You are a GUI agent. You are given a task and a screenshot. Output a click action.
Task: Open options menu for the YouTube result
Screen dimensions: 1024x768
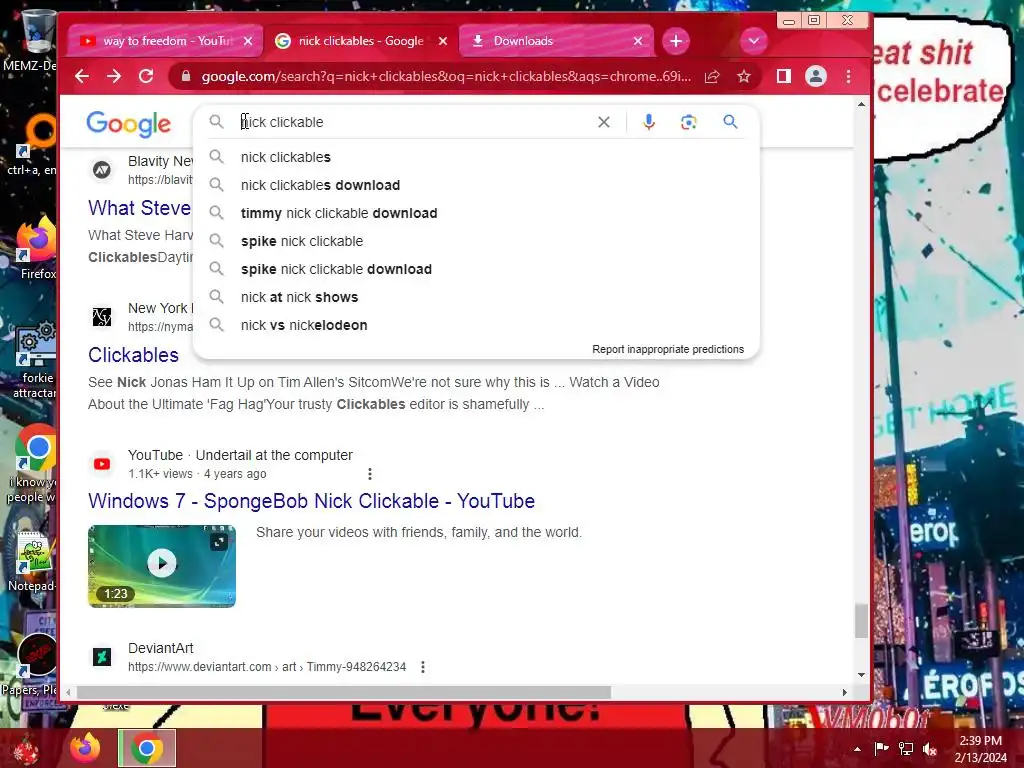click(370, 474)
